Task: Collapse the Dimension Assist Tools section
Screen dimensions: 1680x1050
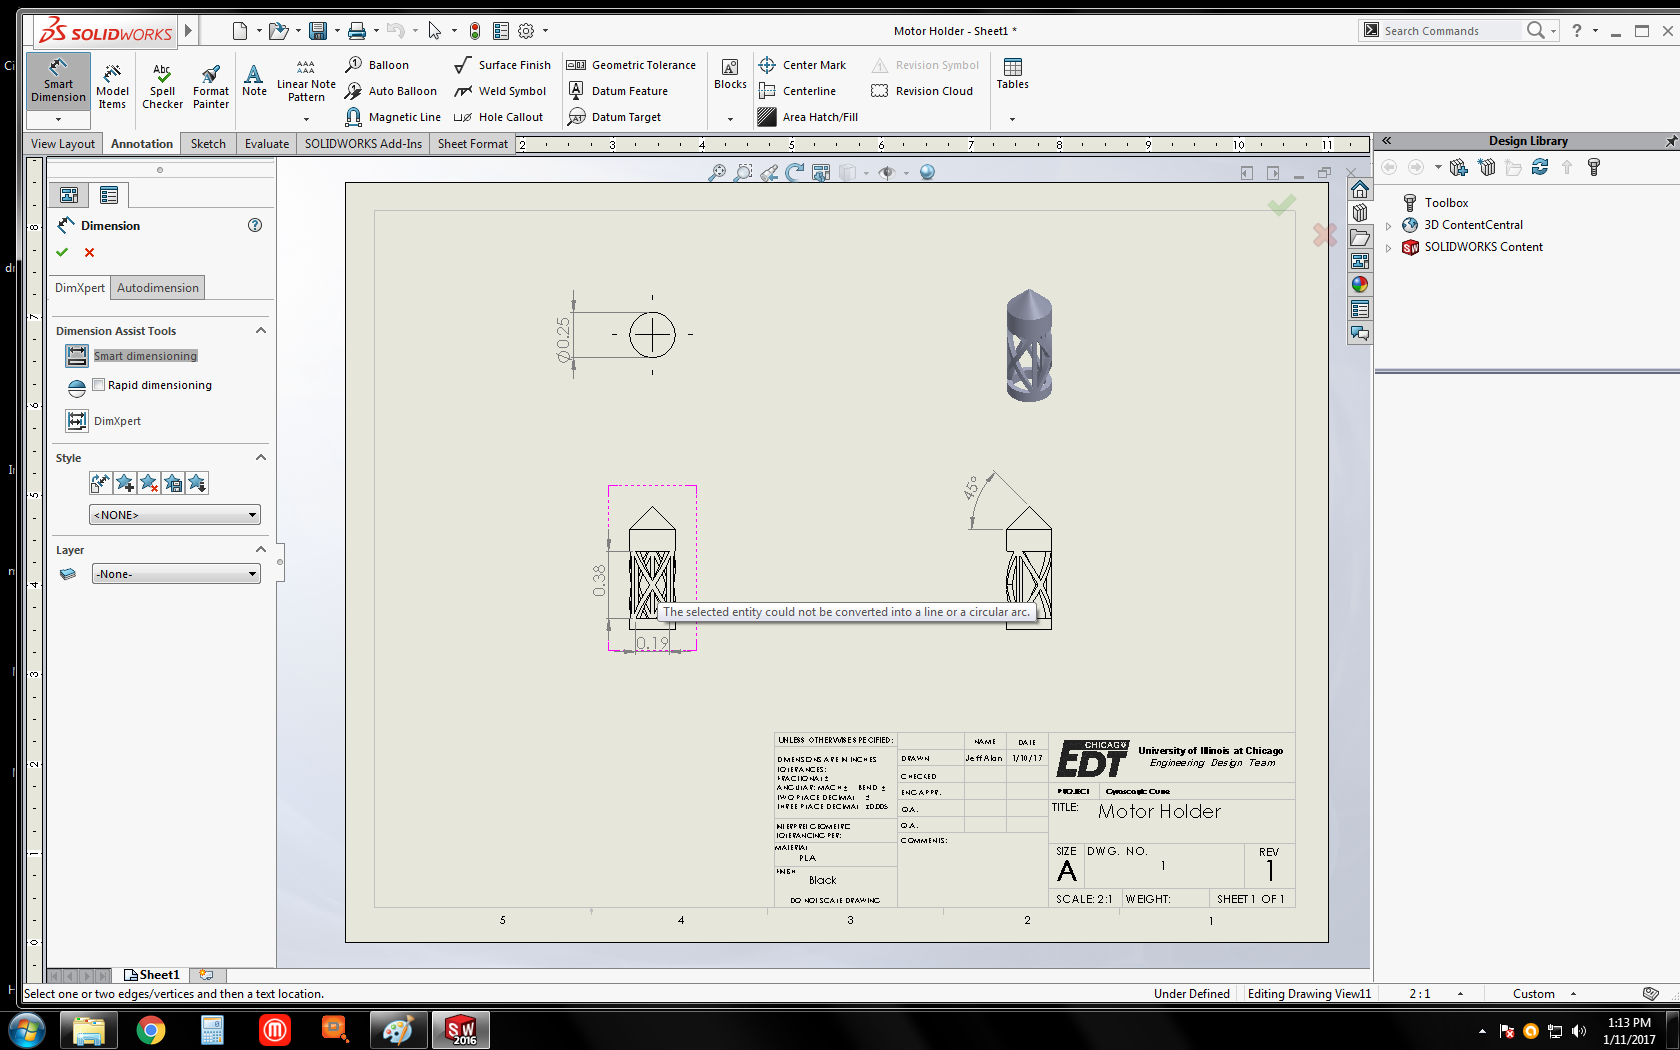Action: pos(260,330)
